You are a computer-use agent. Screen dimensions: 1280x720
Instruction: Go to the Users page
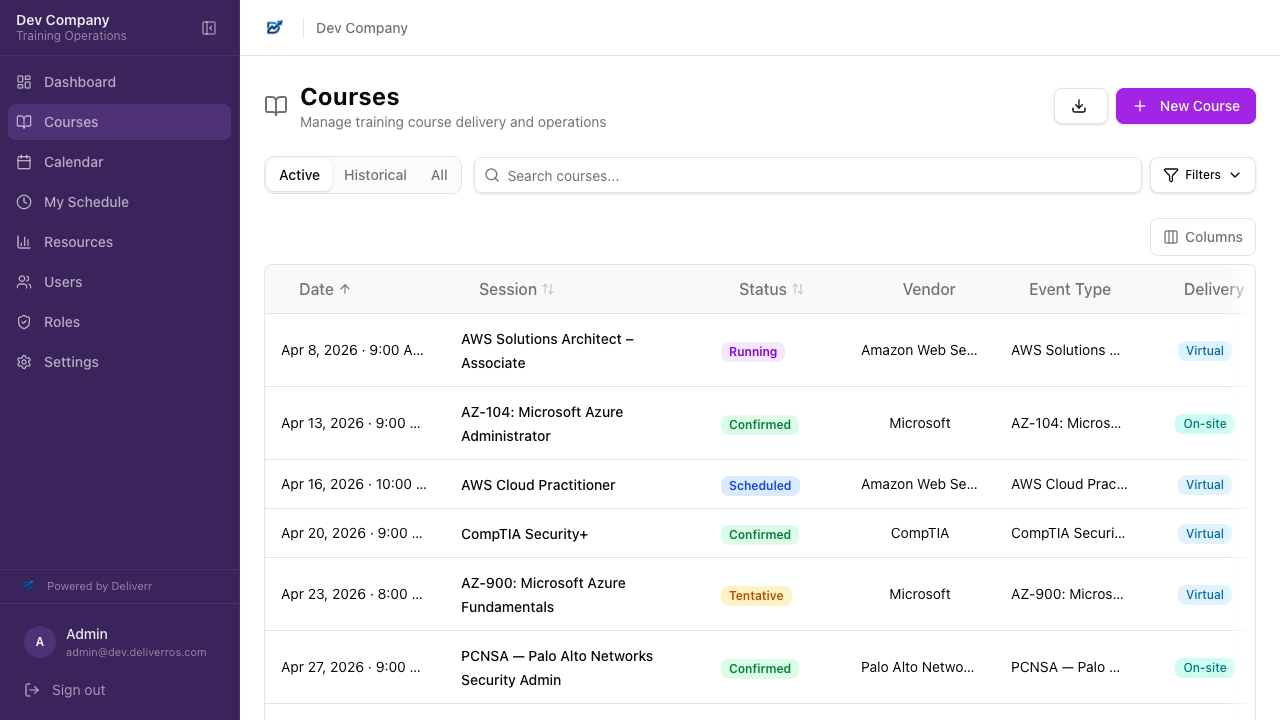pyautogui.click(x=119, y=282)
